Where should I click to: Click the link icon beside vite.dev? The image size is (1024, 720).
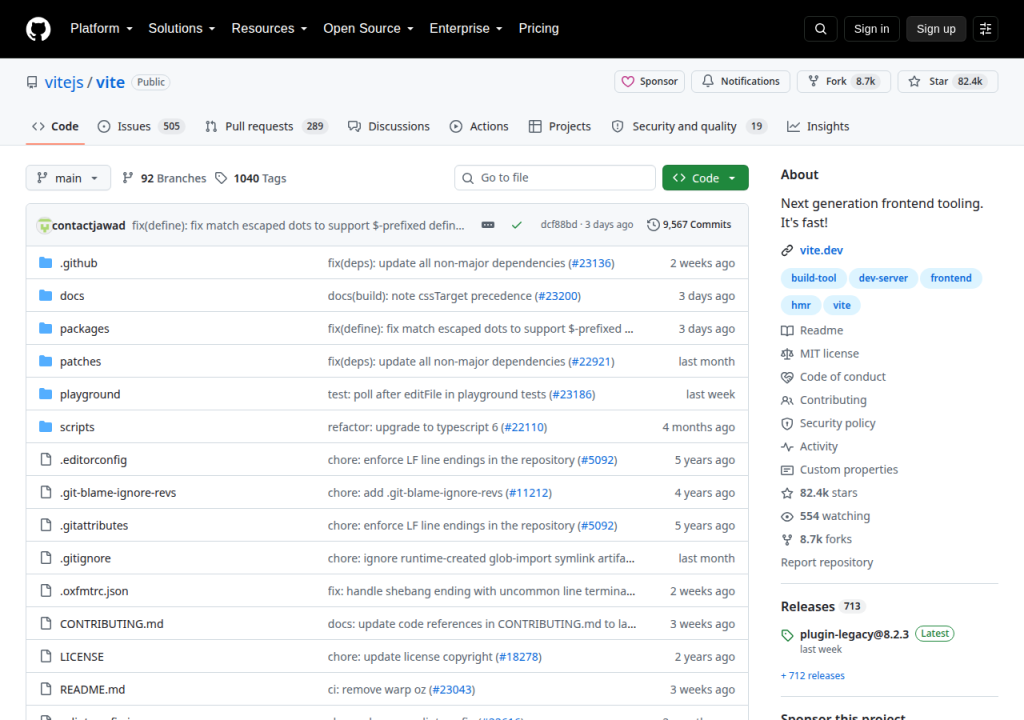click(x=787, y=250)
